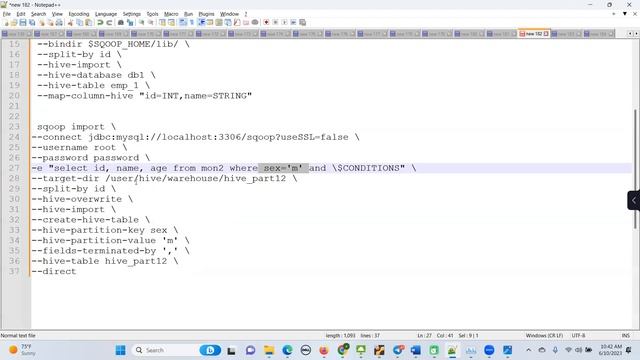Save the current file using the Save icon
The height and width of the screenshot is (360, 640).
(x=23, y=22)
